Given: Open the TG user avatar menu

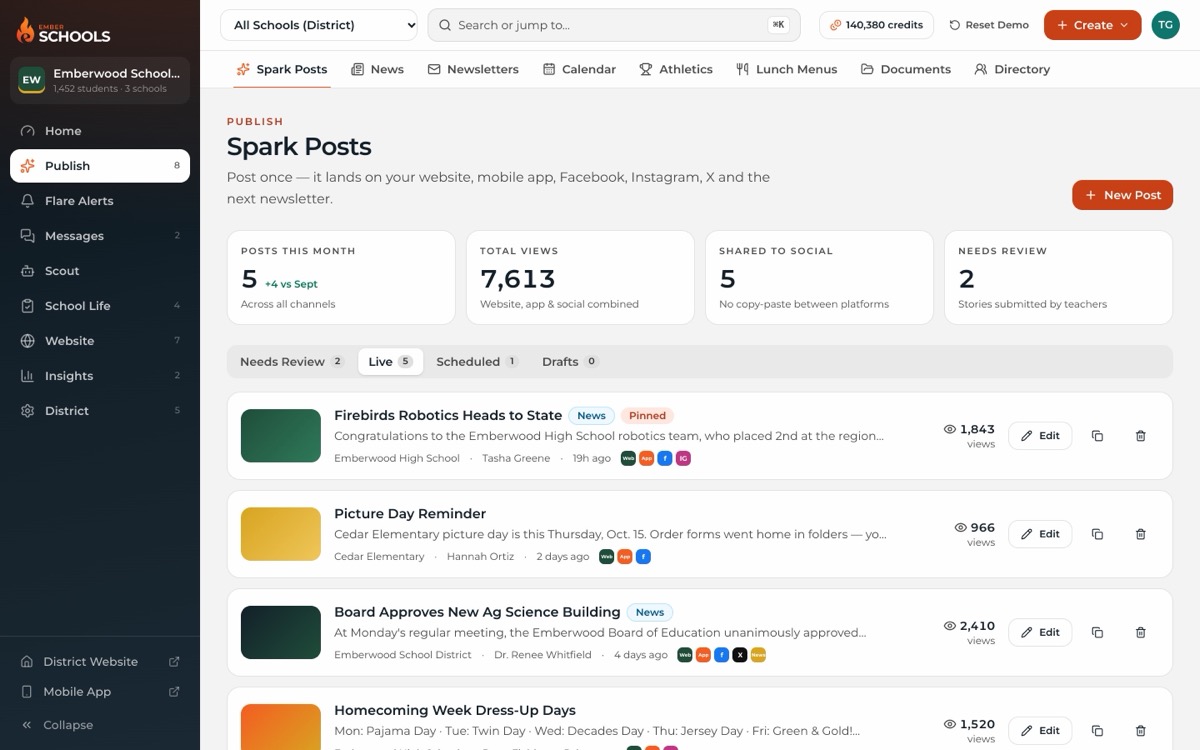Looking at the screenshot, I should click(1165, 25).
